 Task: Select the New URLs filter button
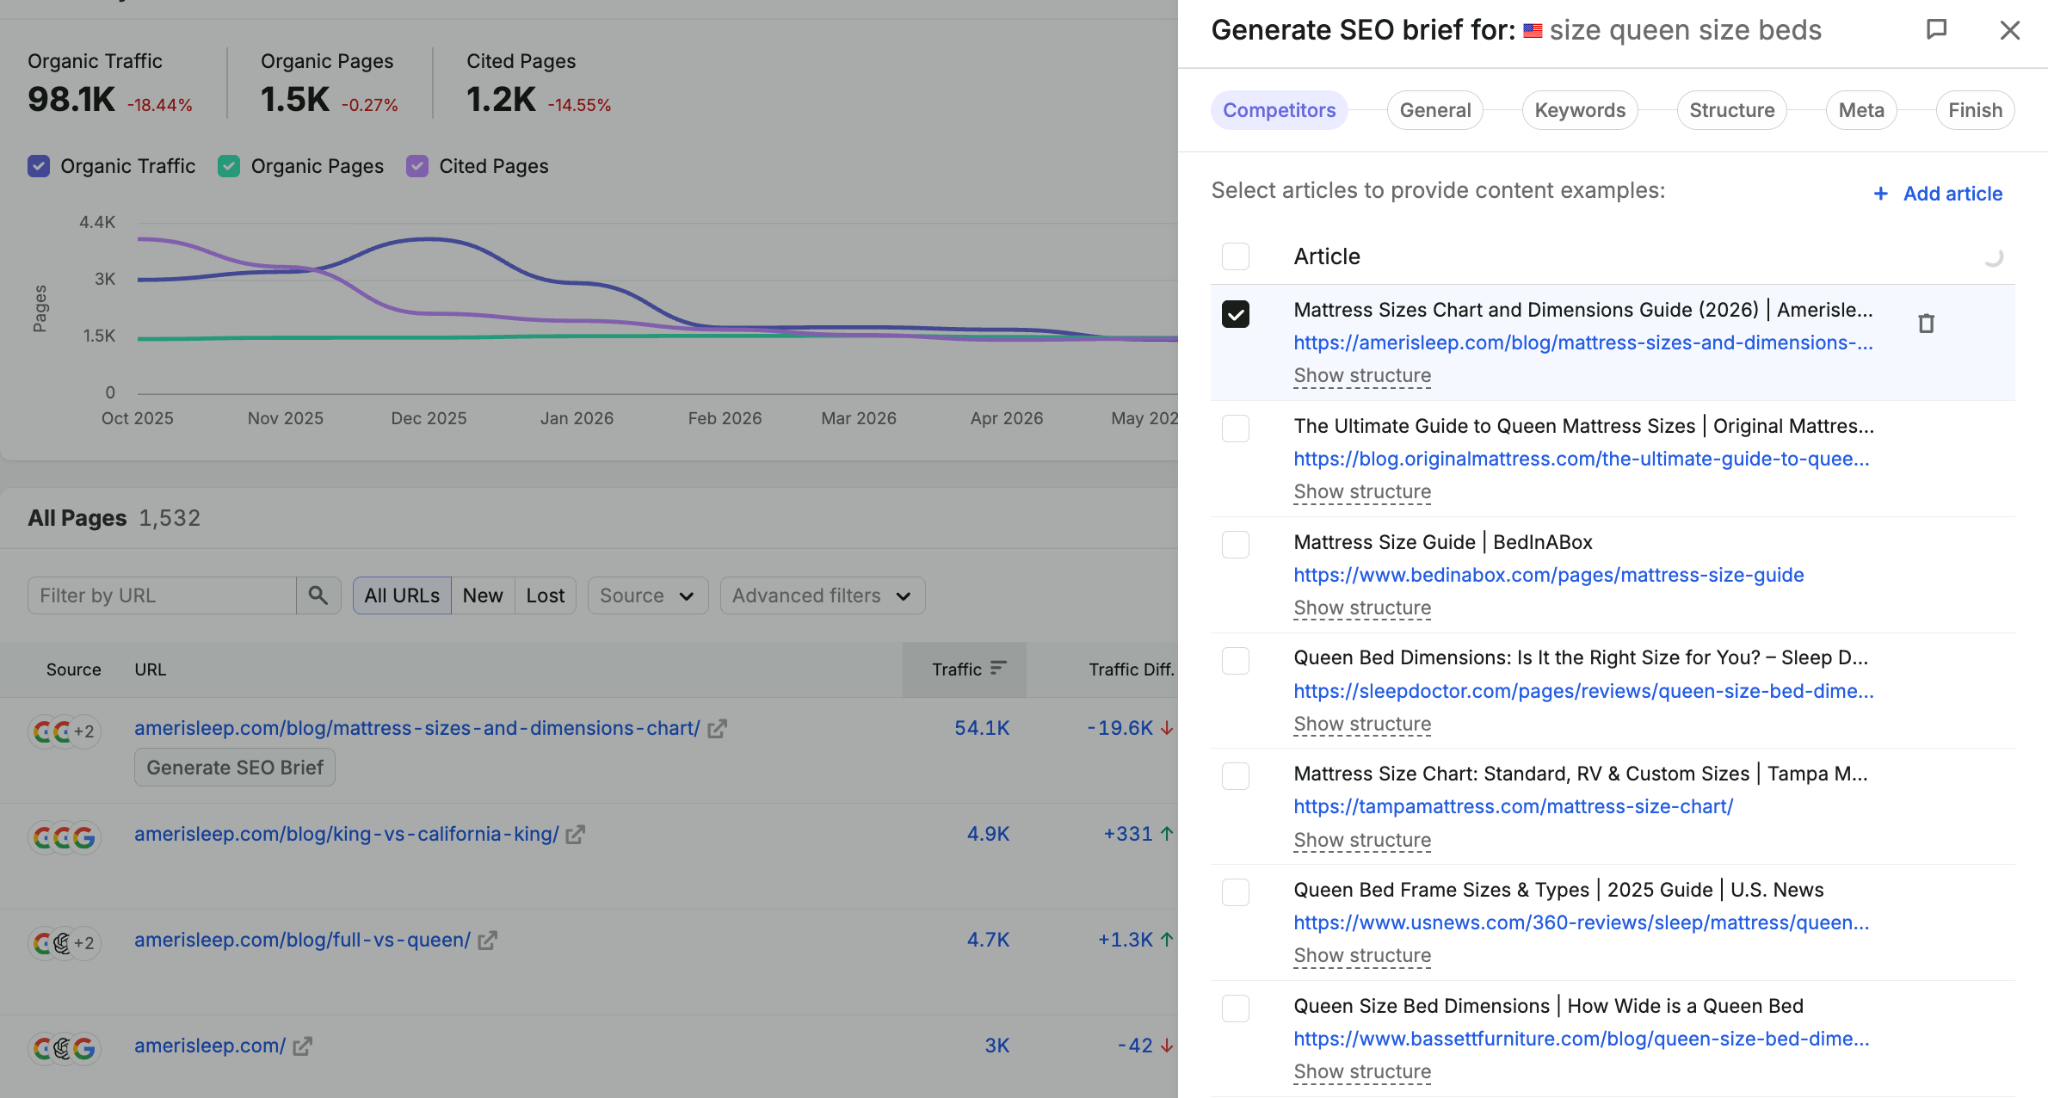pyautogui.click(x=483, y=595)
